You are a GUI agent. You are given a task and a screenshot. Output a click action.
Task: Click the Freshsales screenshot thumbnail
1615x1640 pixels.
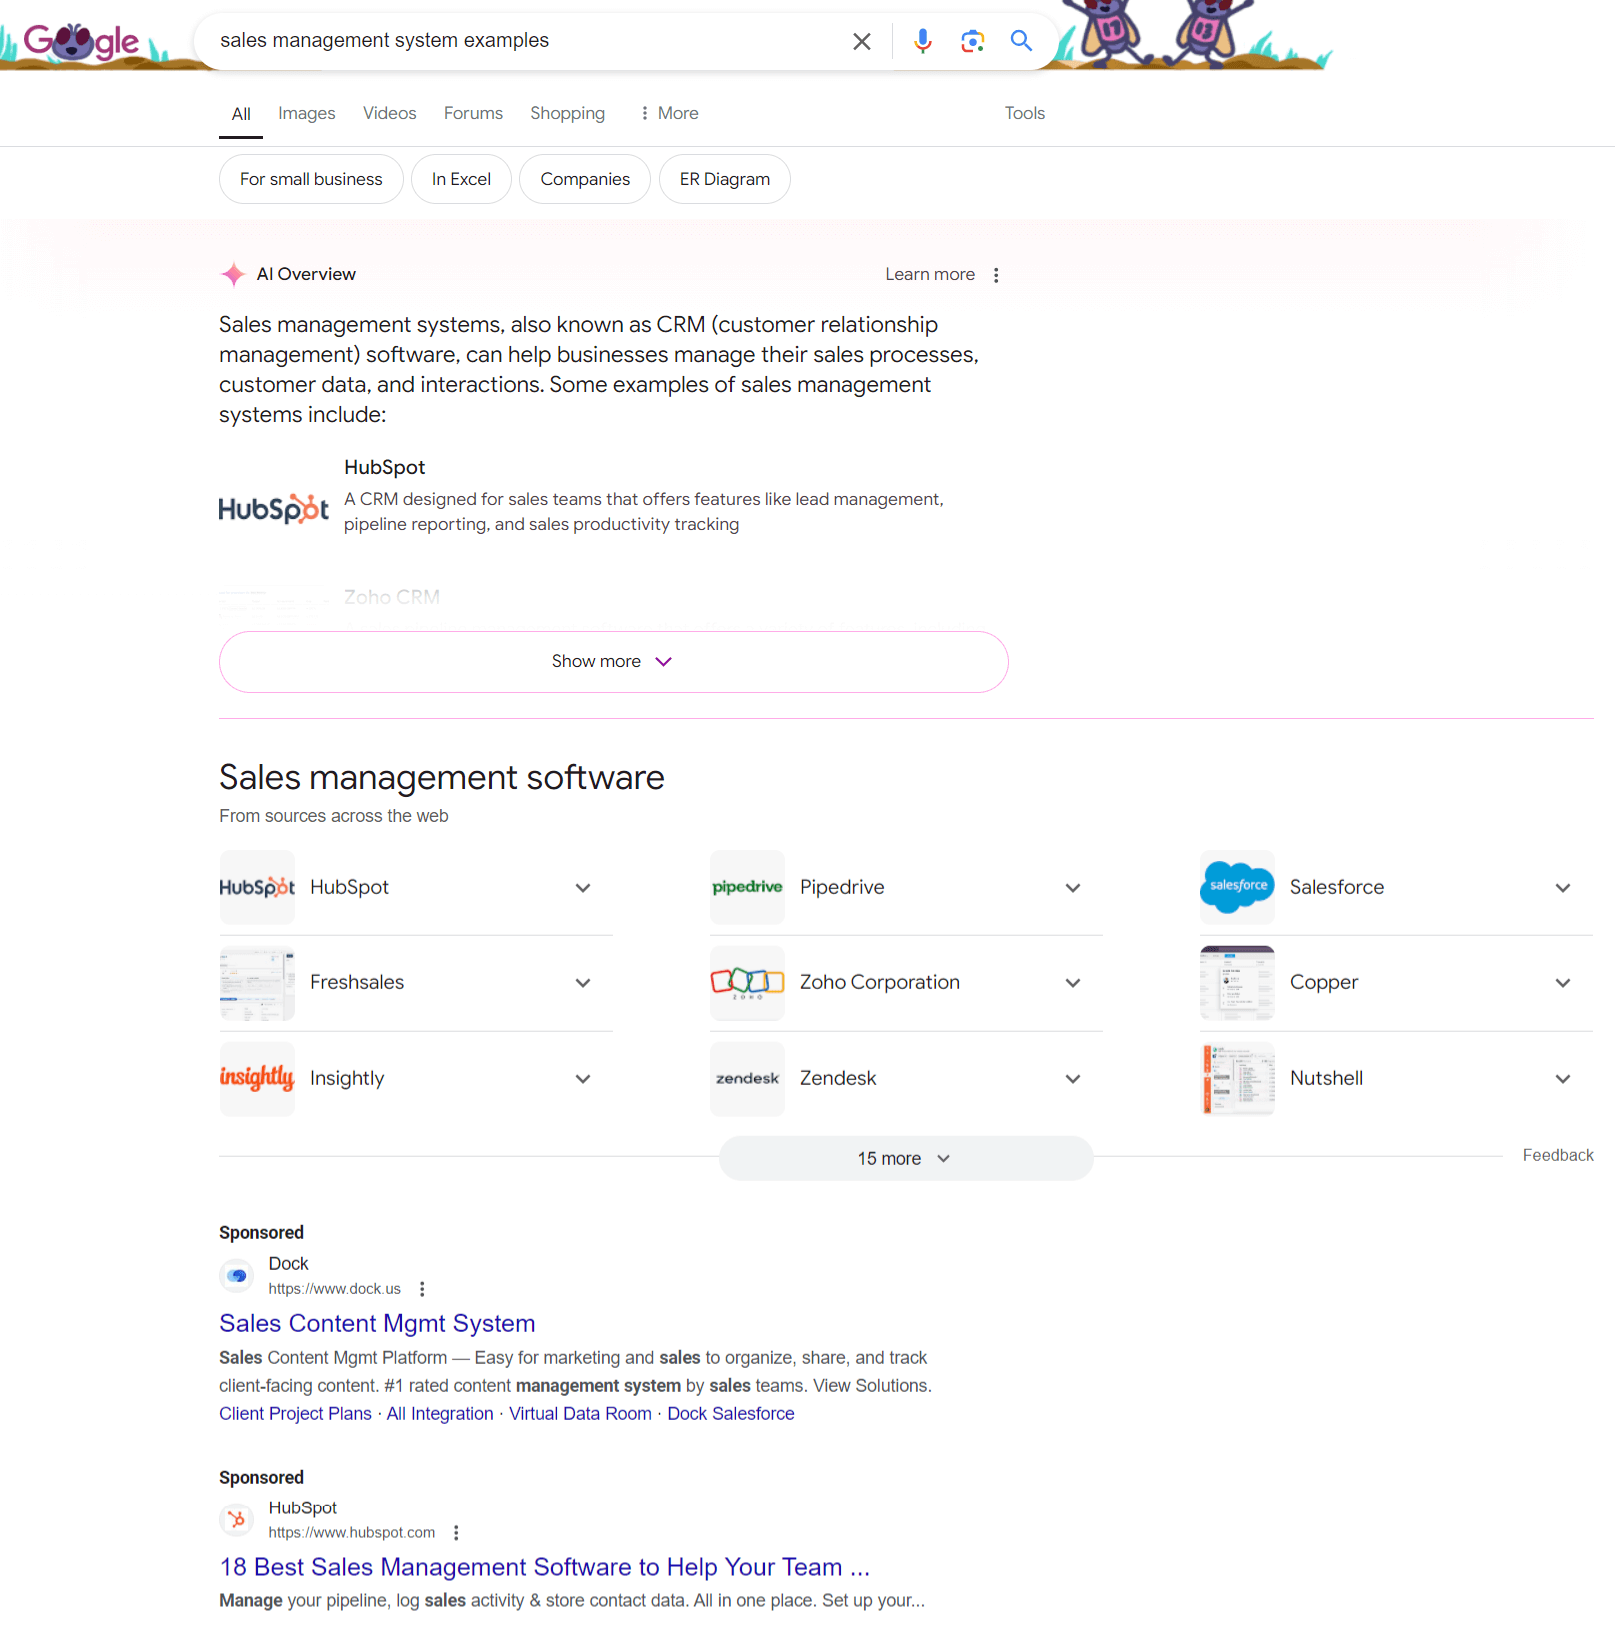click(x=257, y=983)
